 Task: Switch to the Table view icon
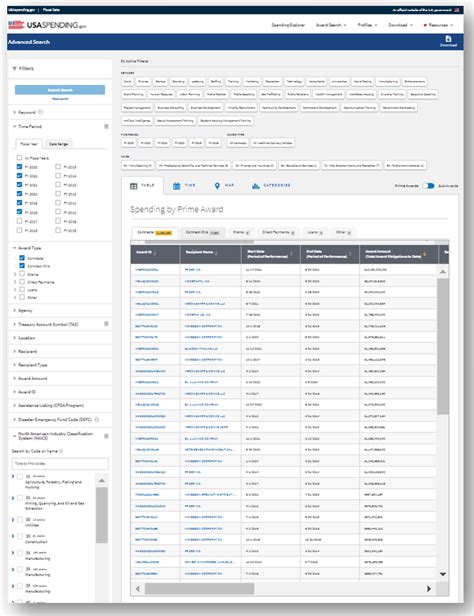[134, 186]
